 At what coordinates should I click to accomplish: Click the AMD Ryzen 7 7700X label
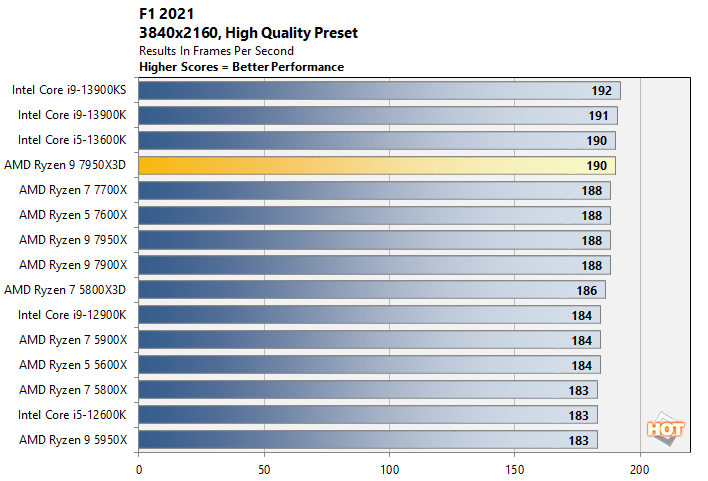coord(73,190)
